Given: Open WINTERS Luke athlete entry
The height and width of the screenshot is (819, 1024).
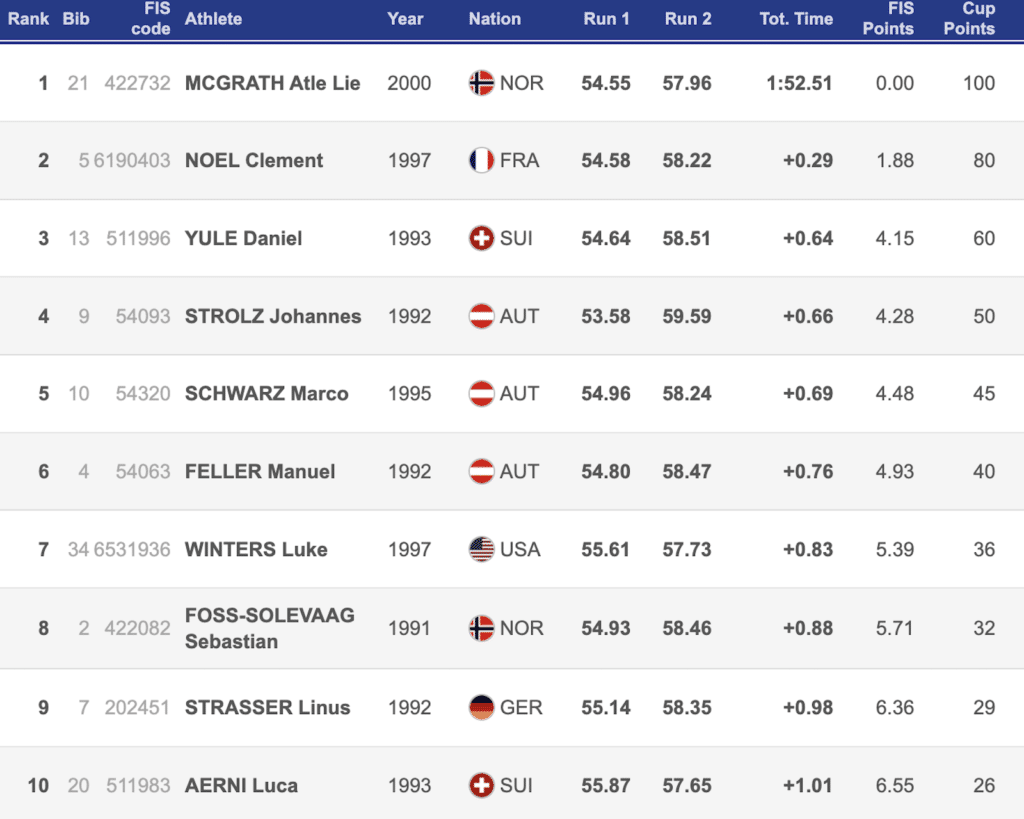Looking at the screenshot, I should [256, 549].
